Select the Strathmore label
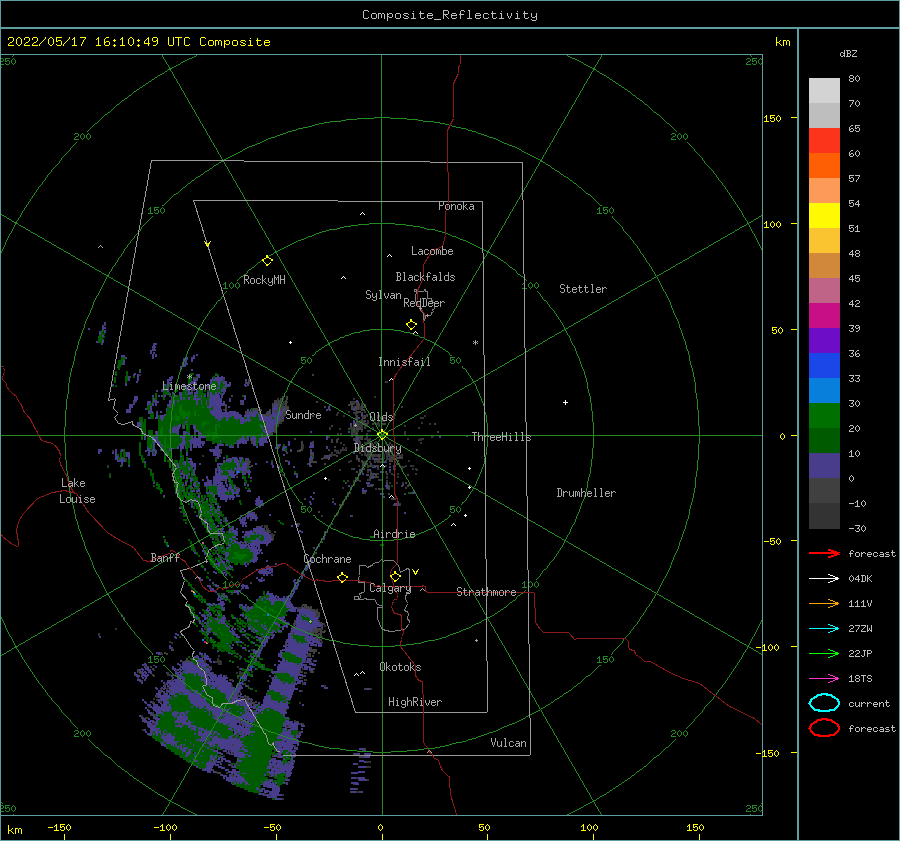 pos(487,592)
